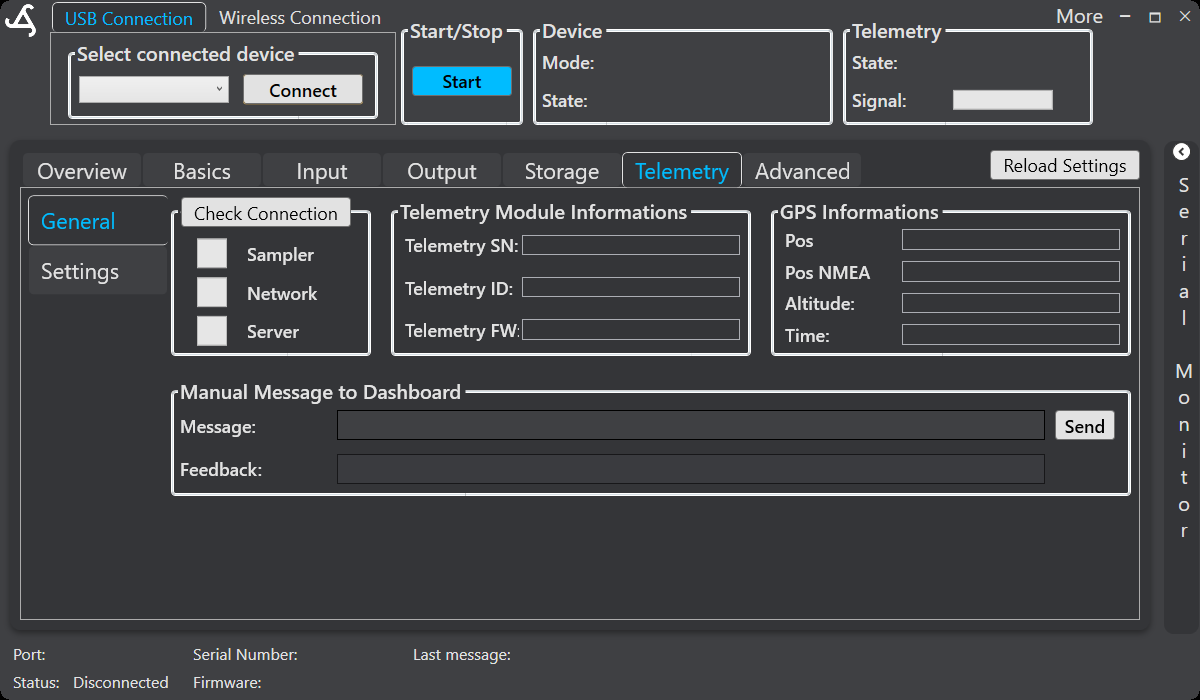This screenshot has width=1200, height=700.
Task: Click the Last message label
Action: (x=462, y=655)
